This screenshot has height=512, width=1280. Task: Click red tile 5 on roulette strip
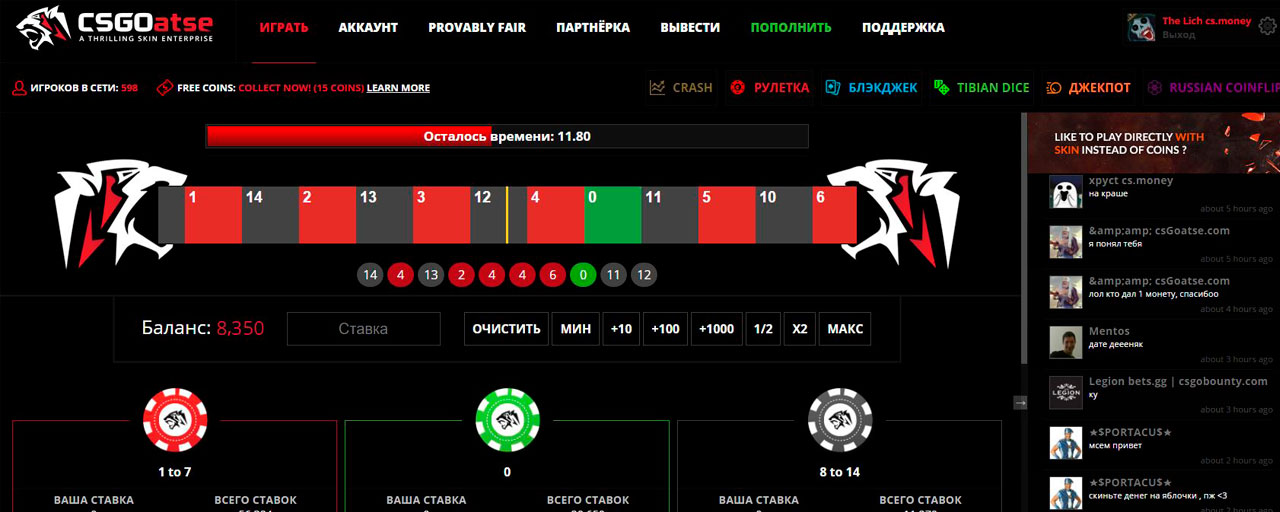coord(726,214)
